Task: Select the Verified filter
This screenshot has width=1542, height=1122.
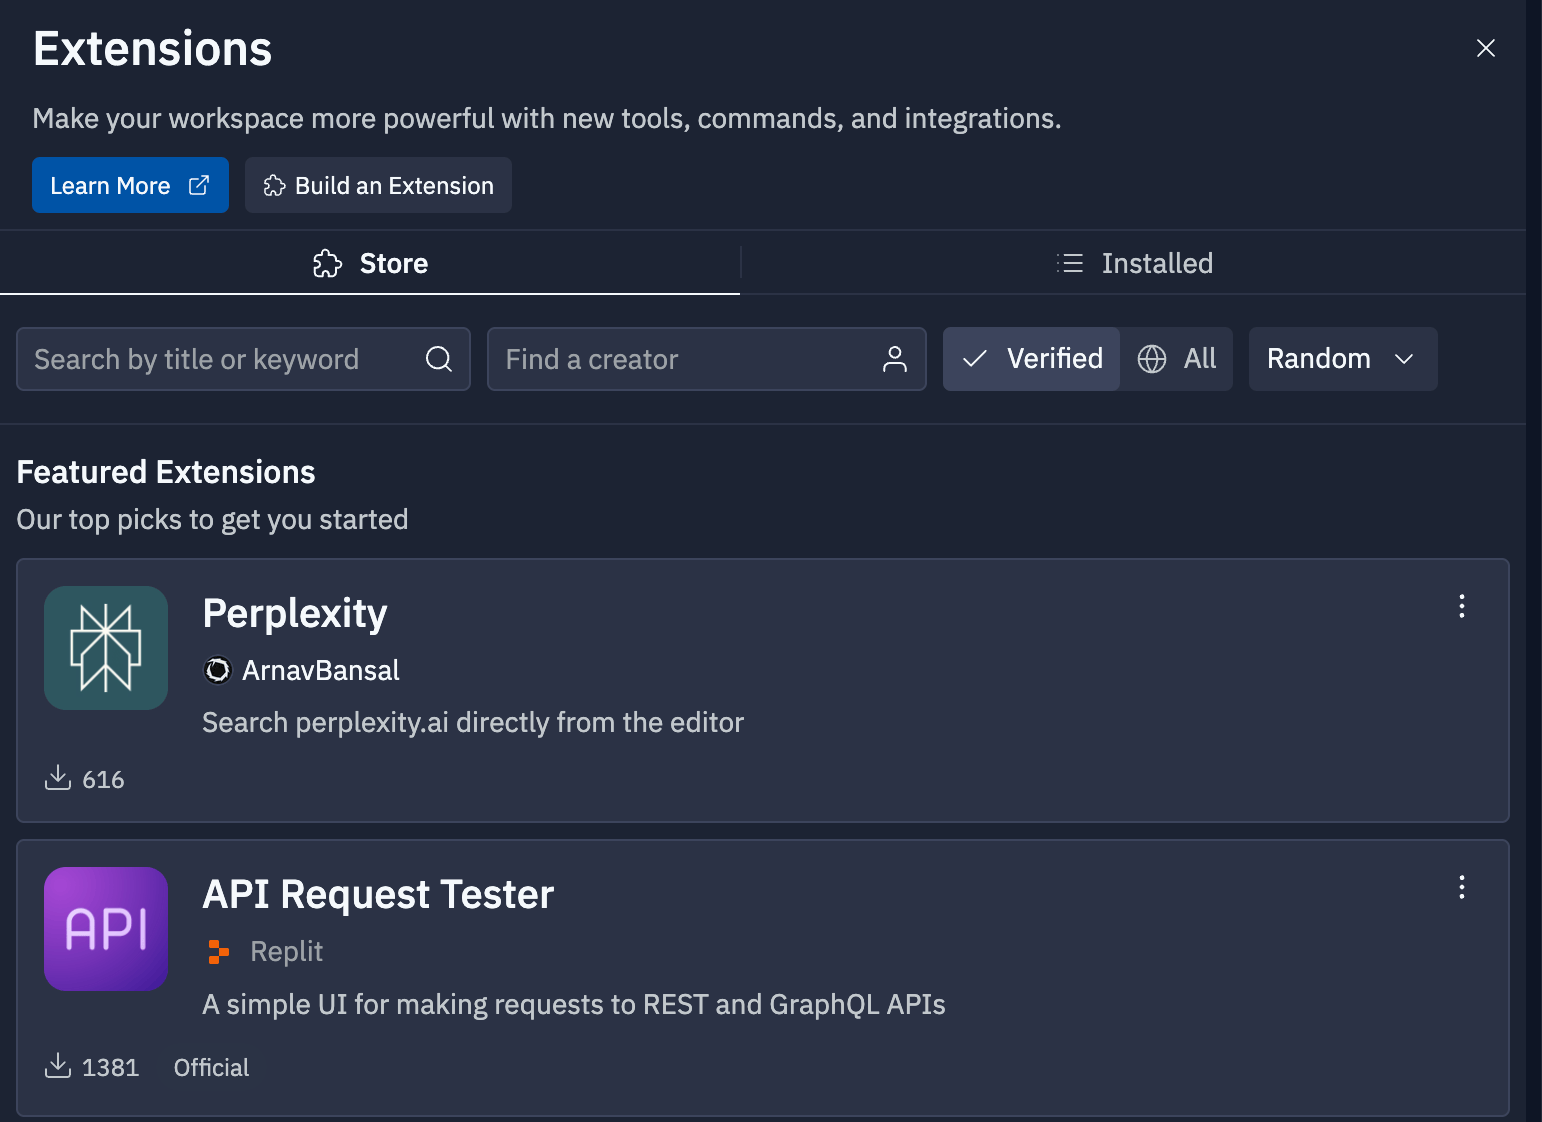Action: 1031,359
